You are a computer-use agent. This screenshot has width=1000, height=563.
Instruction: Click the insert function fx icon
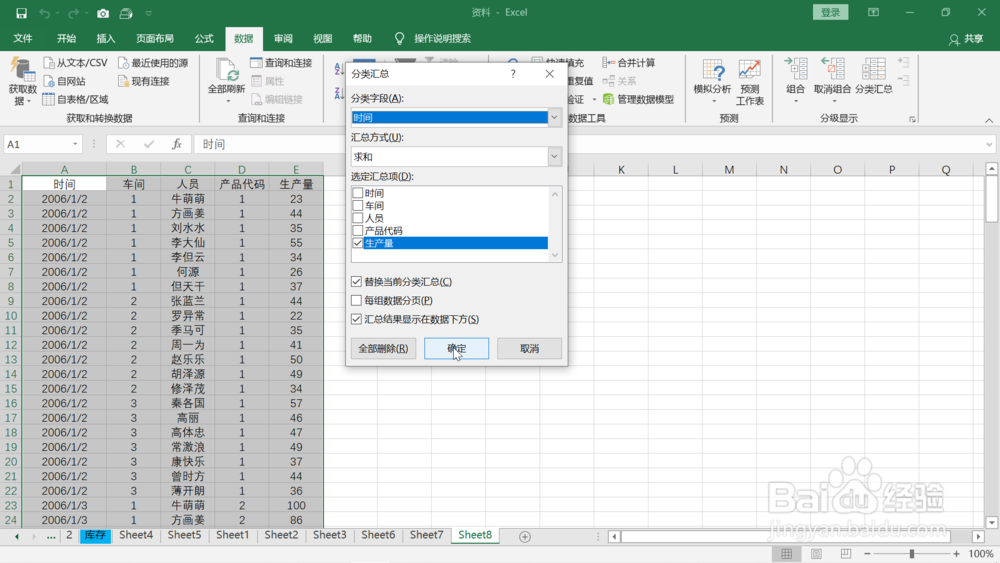click(177, 144)
